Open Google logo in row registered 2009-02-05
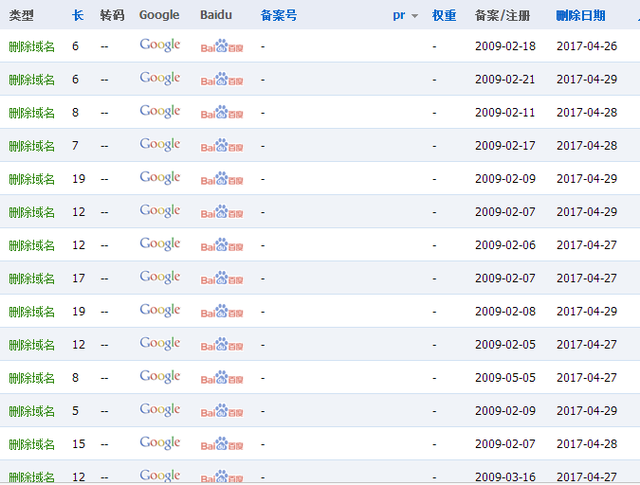This screenshot has height=485, width=640. (x=160, y=343)
